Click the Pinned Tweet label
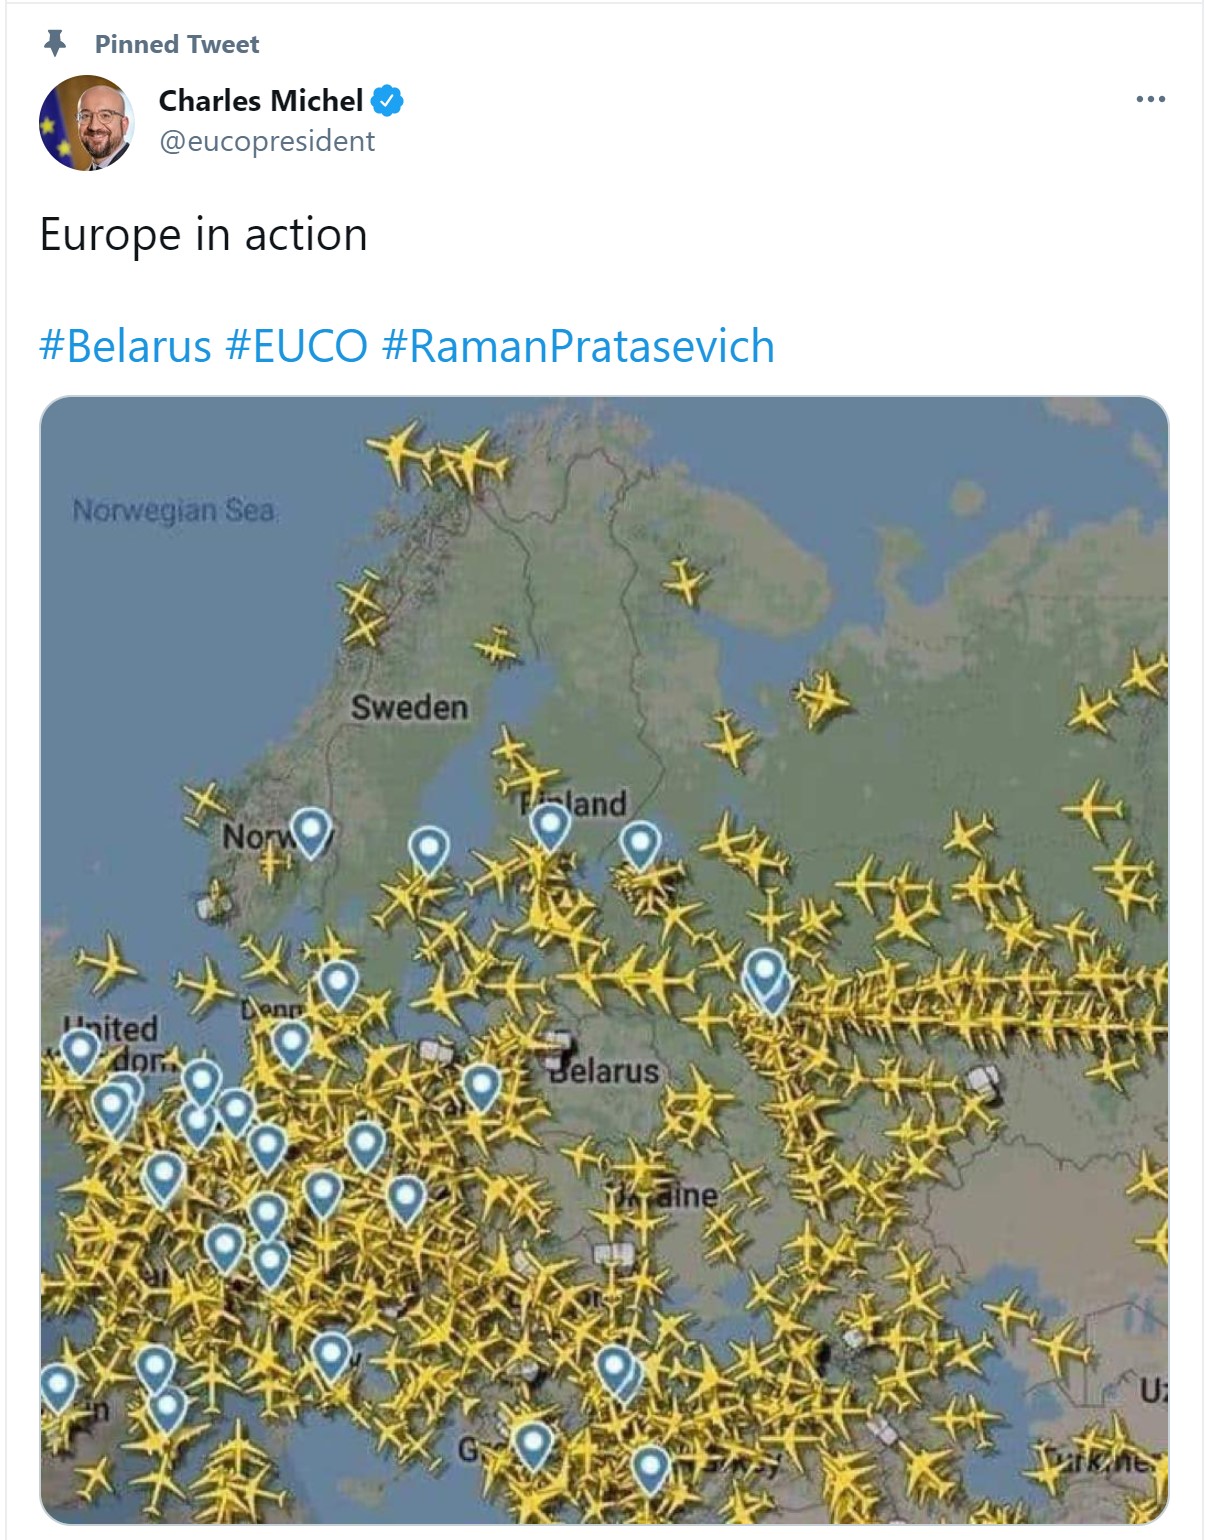The width and height of the screenshot is (1205, 1540). coord(177,44)
